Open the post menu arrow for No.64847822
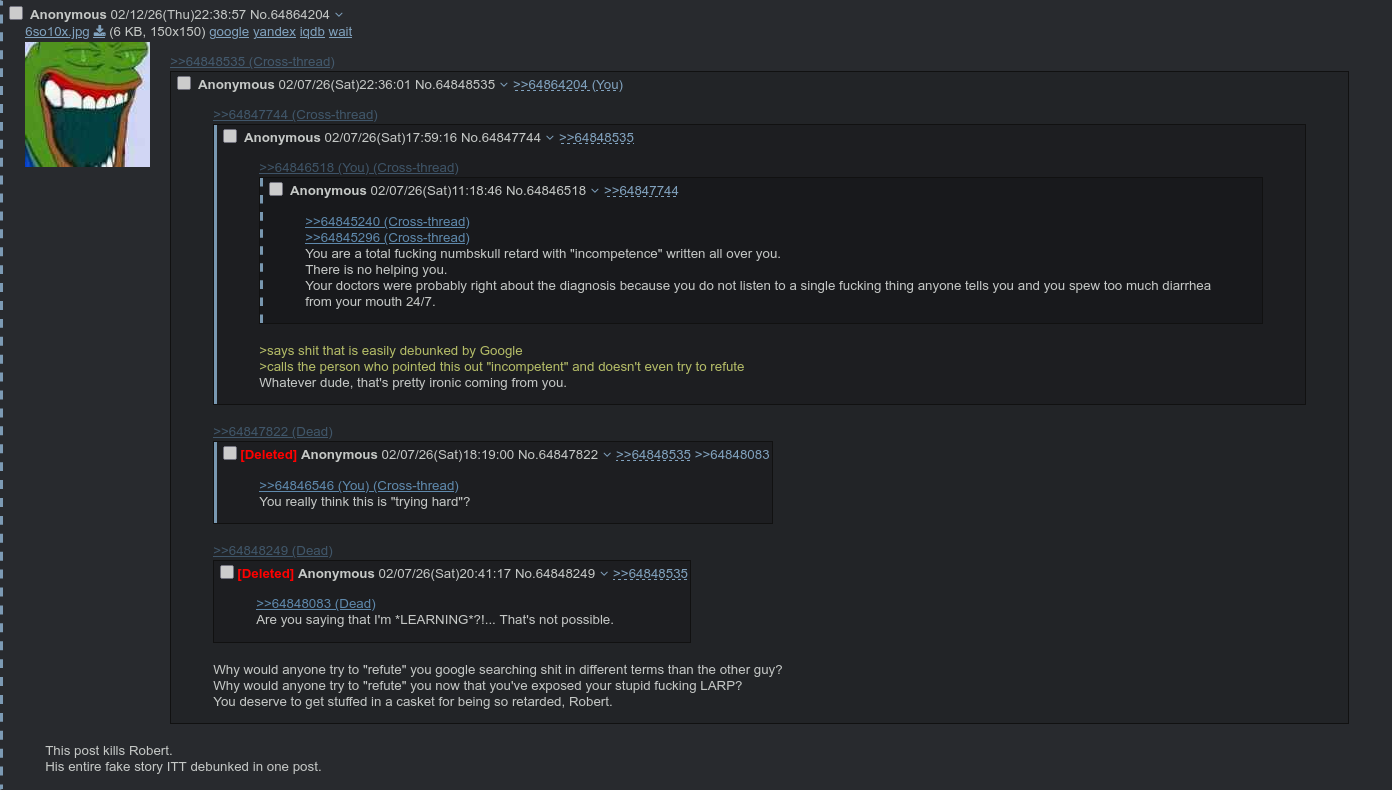Viewport: 1392px width, 790px height. 607,455
